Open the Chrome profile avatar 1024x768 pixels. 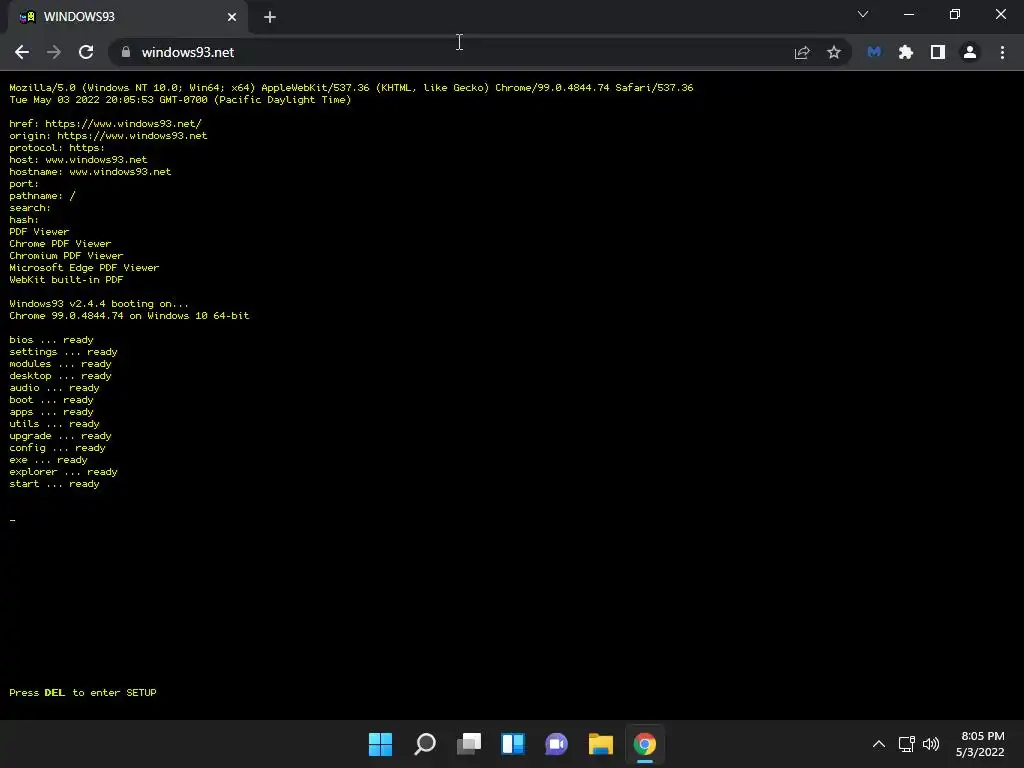pos(970,52)
